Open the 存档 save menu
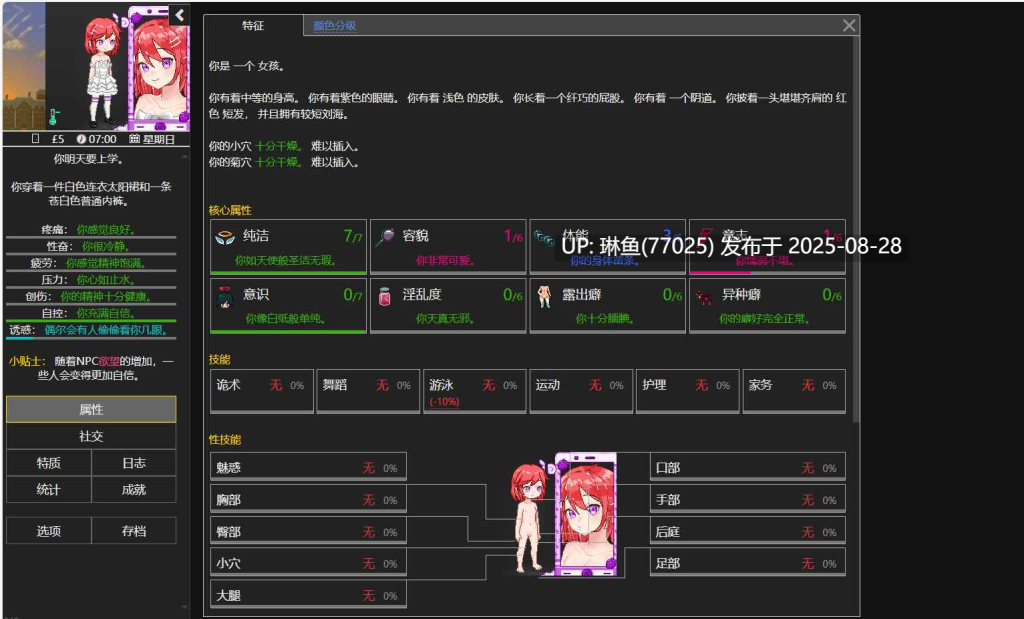This screenshot has width=1024, height=619. coord(134,531)
